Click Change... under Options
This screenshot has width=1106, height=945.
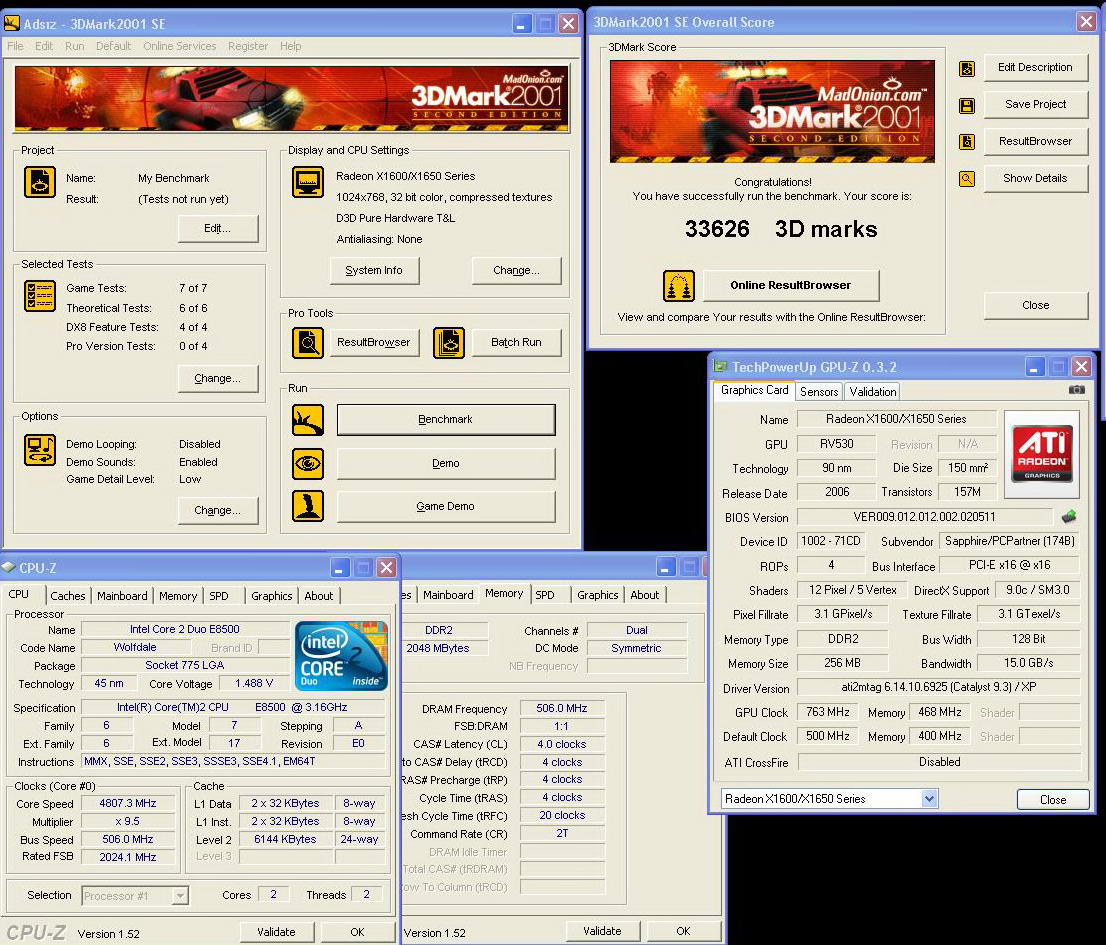pyautogui.click(x=217, y=510)
